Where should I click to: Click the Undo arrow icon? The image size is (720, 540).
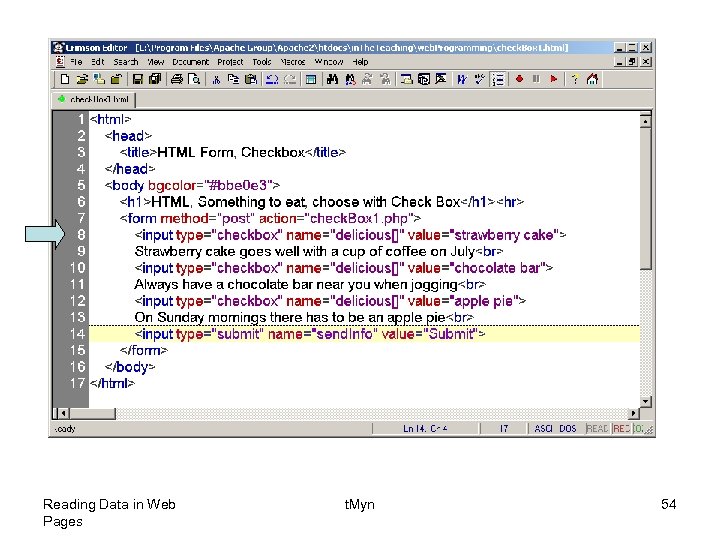[272, 79]
